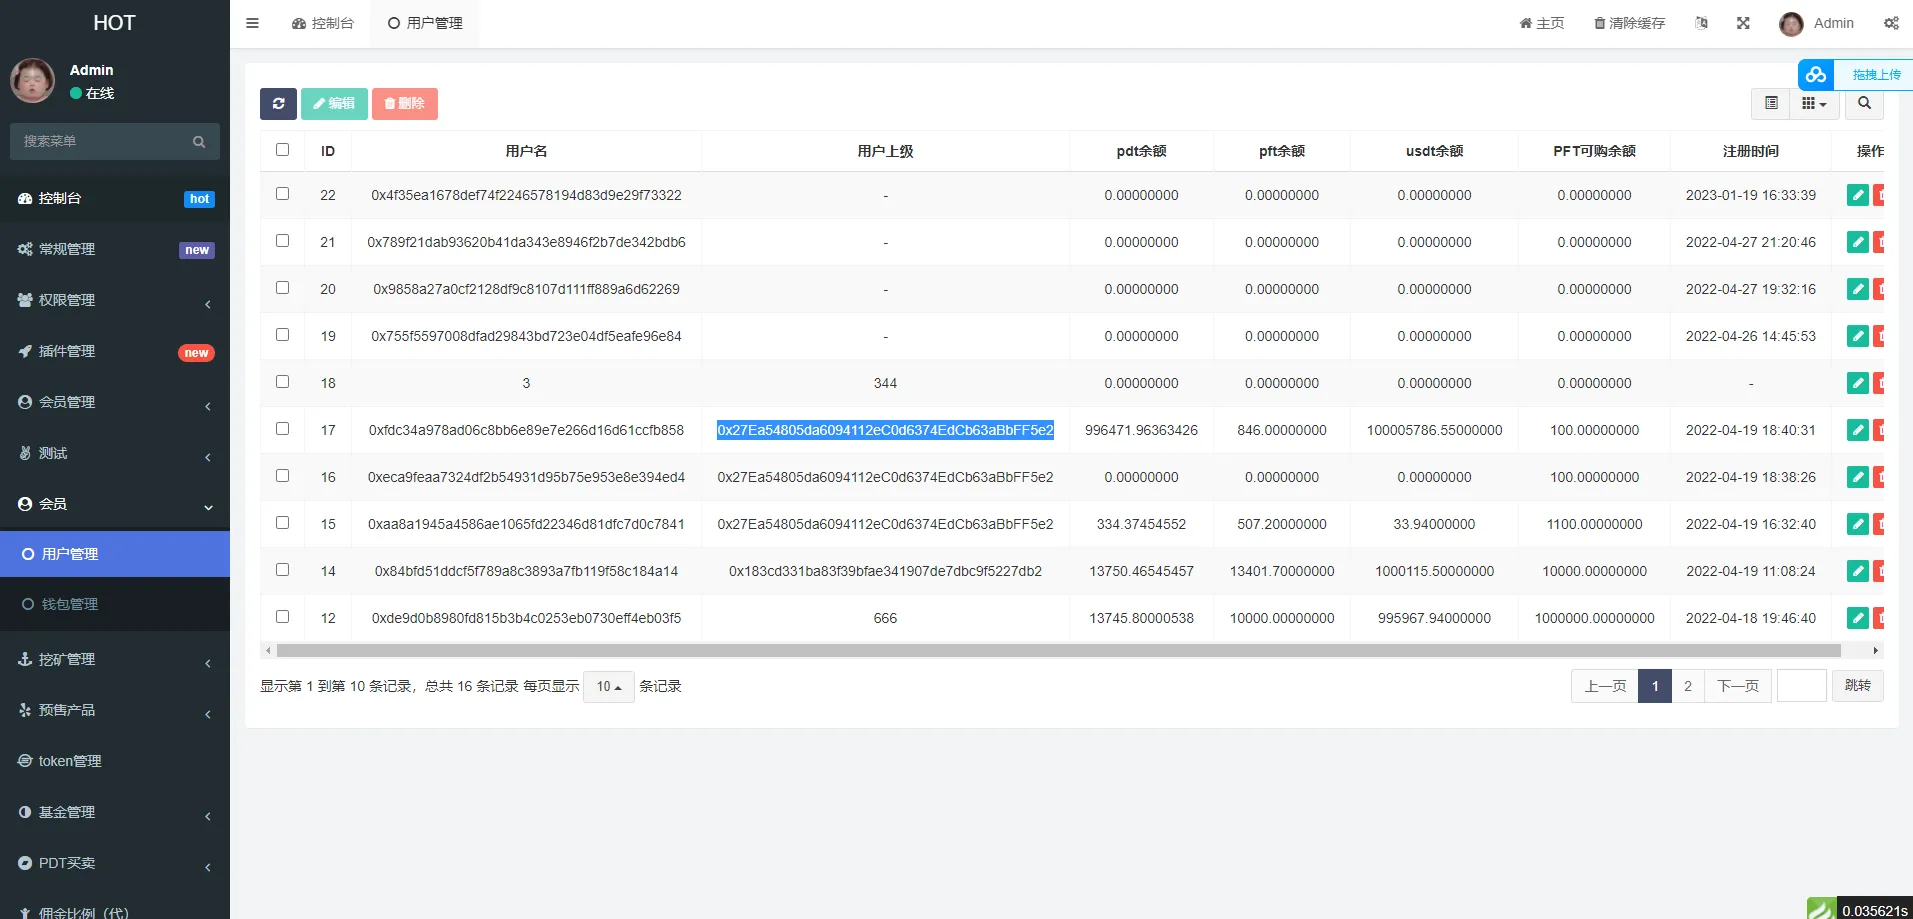
Task: Click the green edit icon for ID 22
Action: (1857, 195)
